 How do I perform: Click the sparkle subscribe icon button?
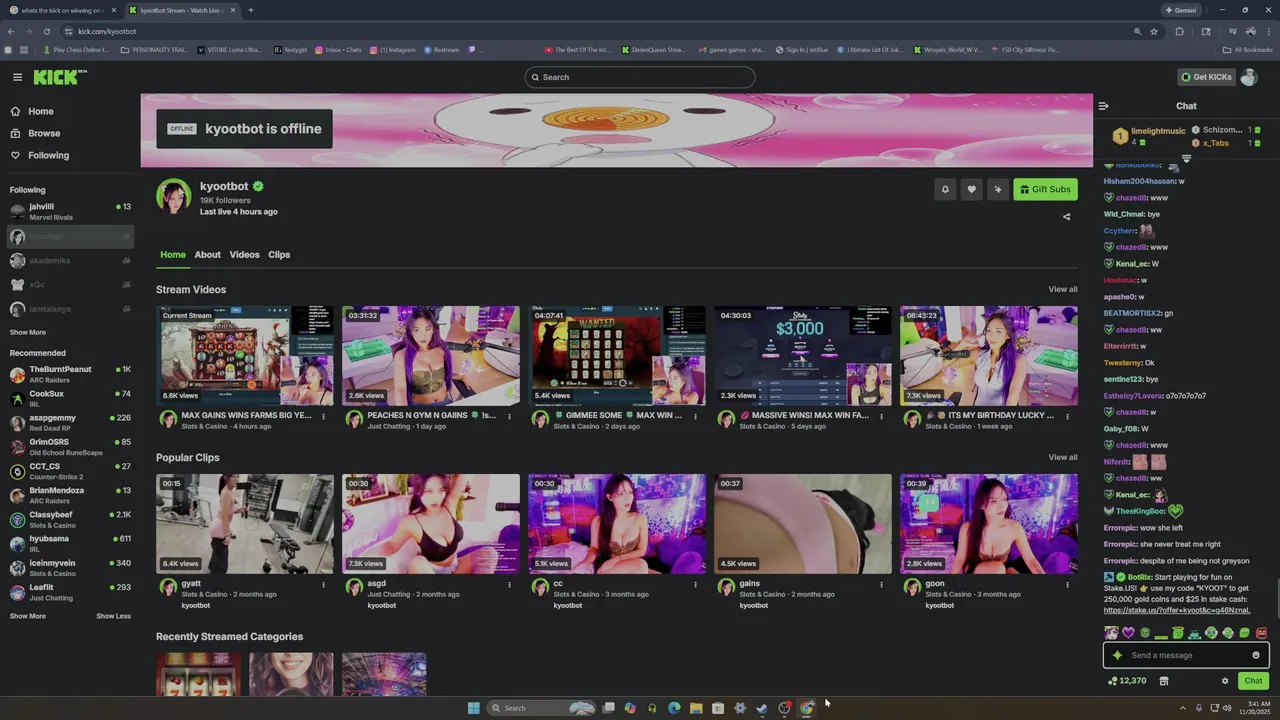coord(997,189)
